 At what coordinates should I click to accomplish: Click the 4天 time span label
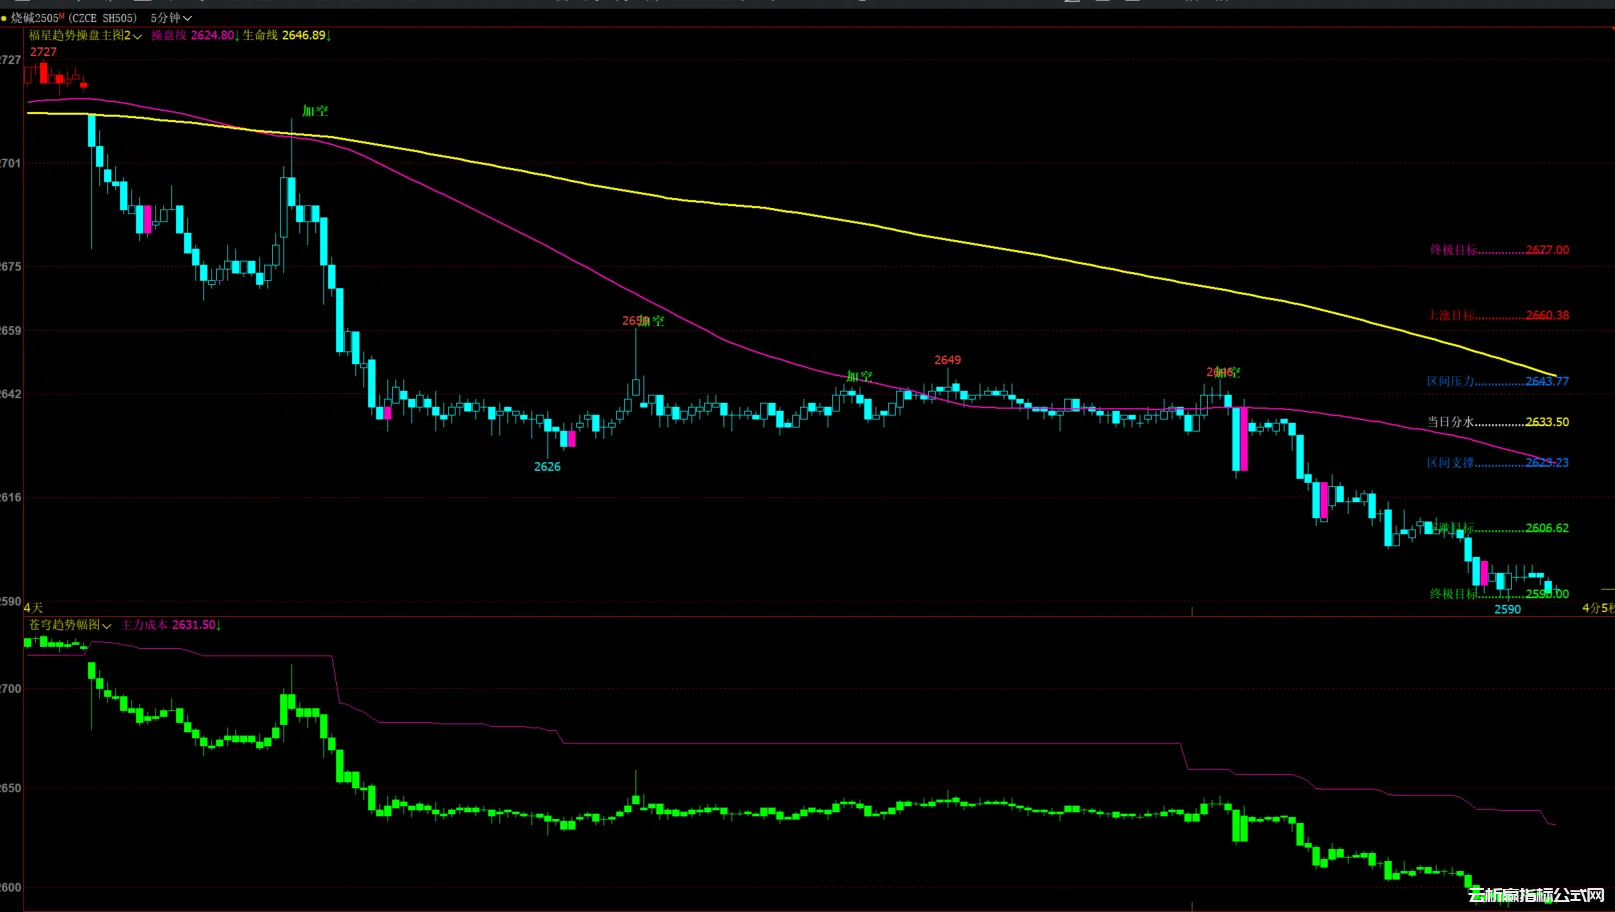pos(33,607)
